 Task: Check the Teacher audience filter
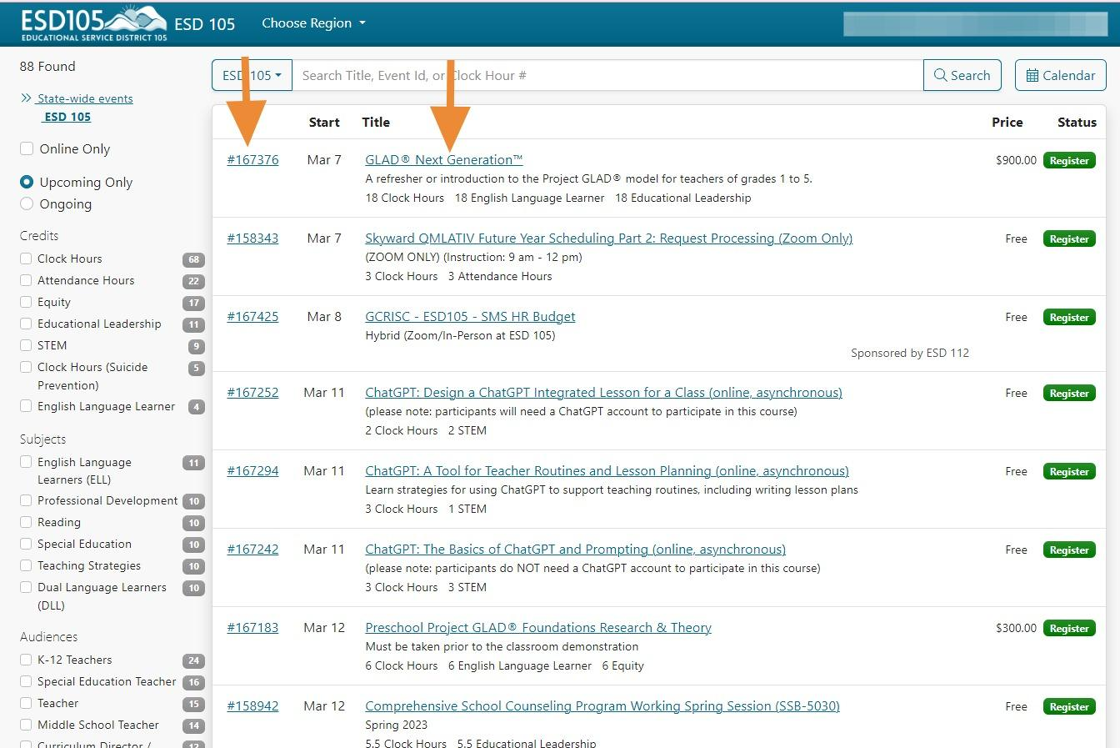26,703
